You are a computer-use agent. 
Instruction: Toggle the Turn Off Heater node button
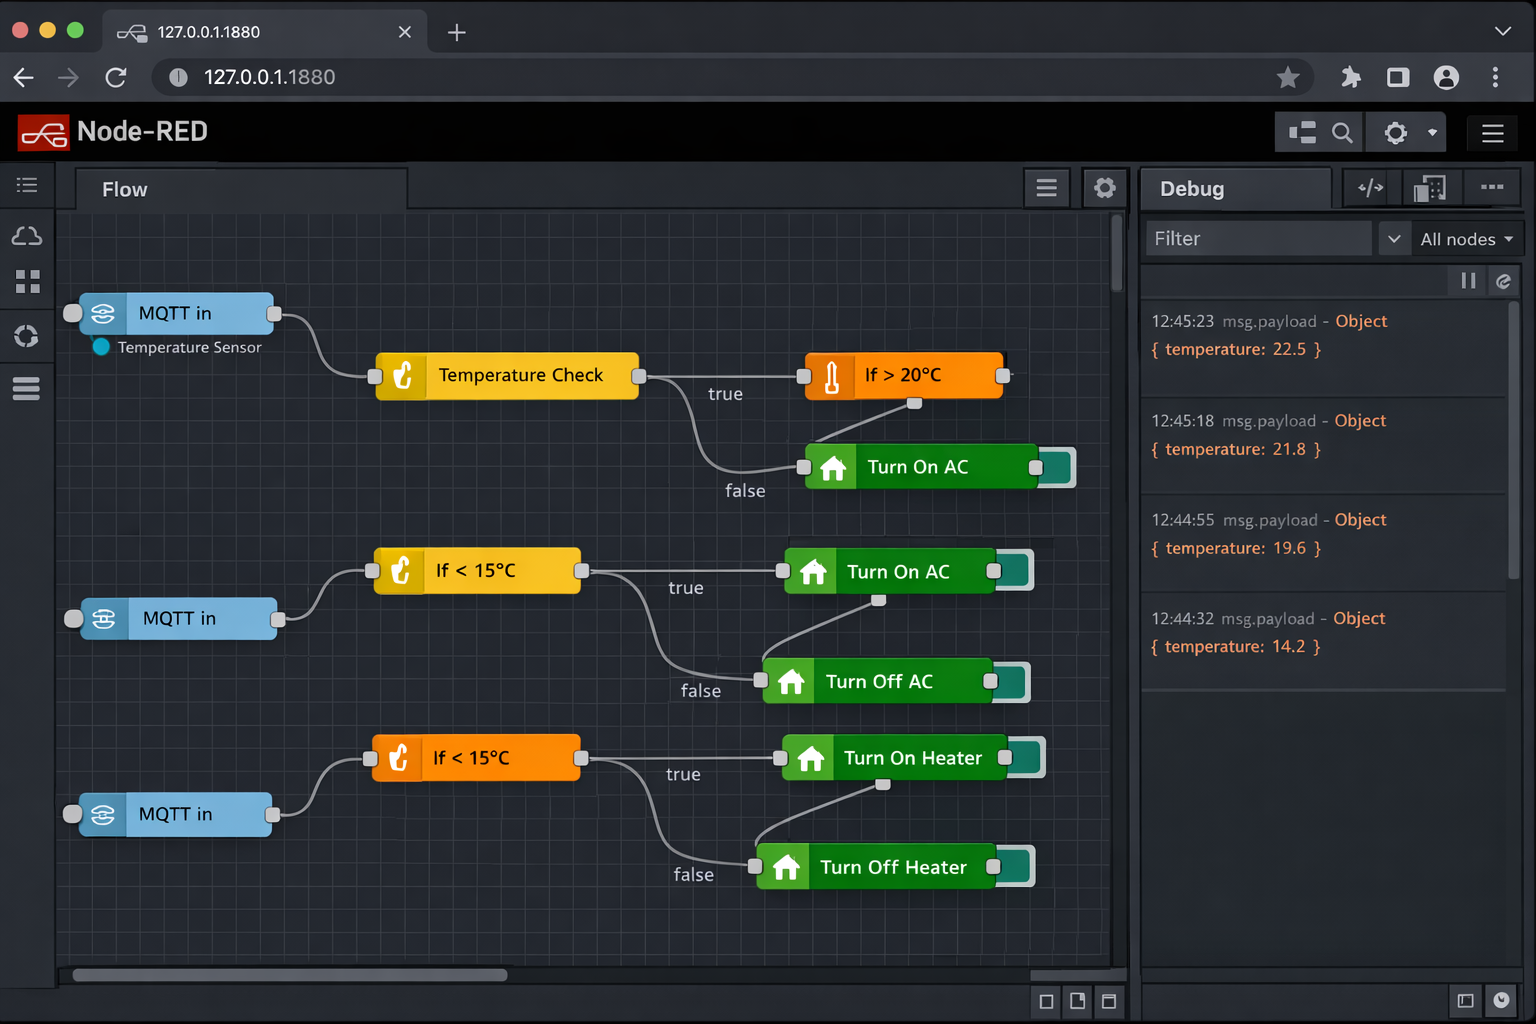(x=1016, y=867)
